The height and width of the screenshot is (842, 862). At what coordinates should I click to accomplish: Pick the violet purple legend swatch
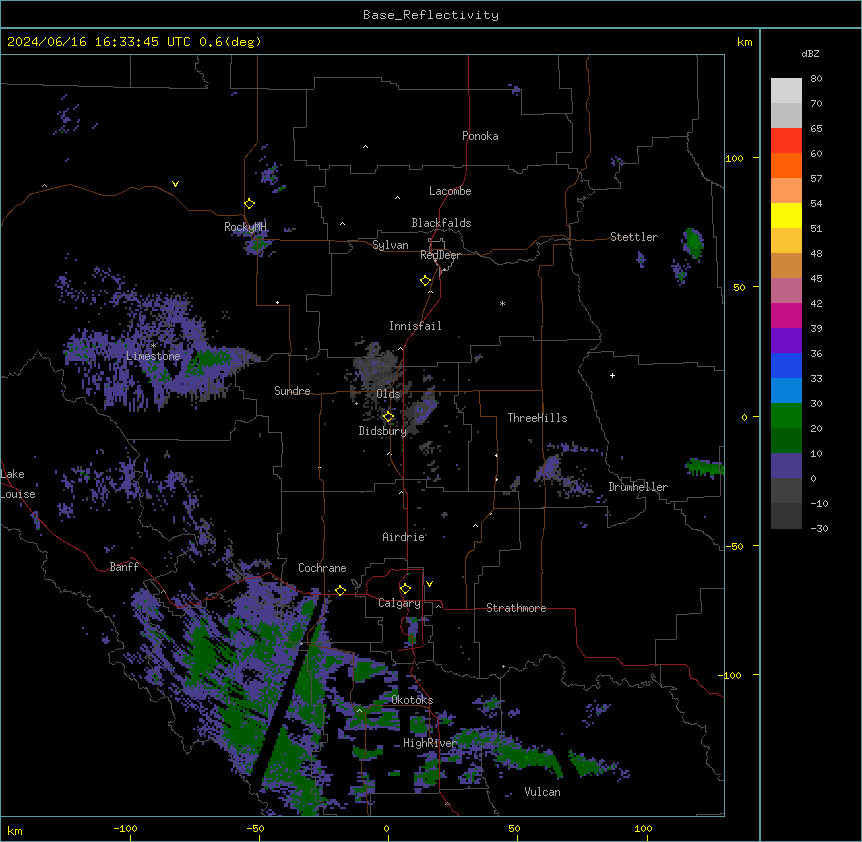pos(786,341)
